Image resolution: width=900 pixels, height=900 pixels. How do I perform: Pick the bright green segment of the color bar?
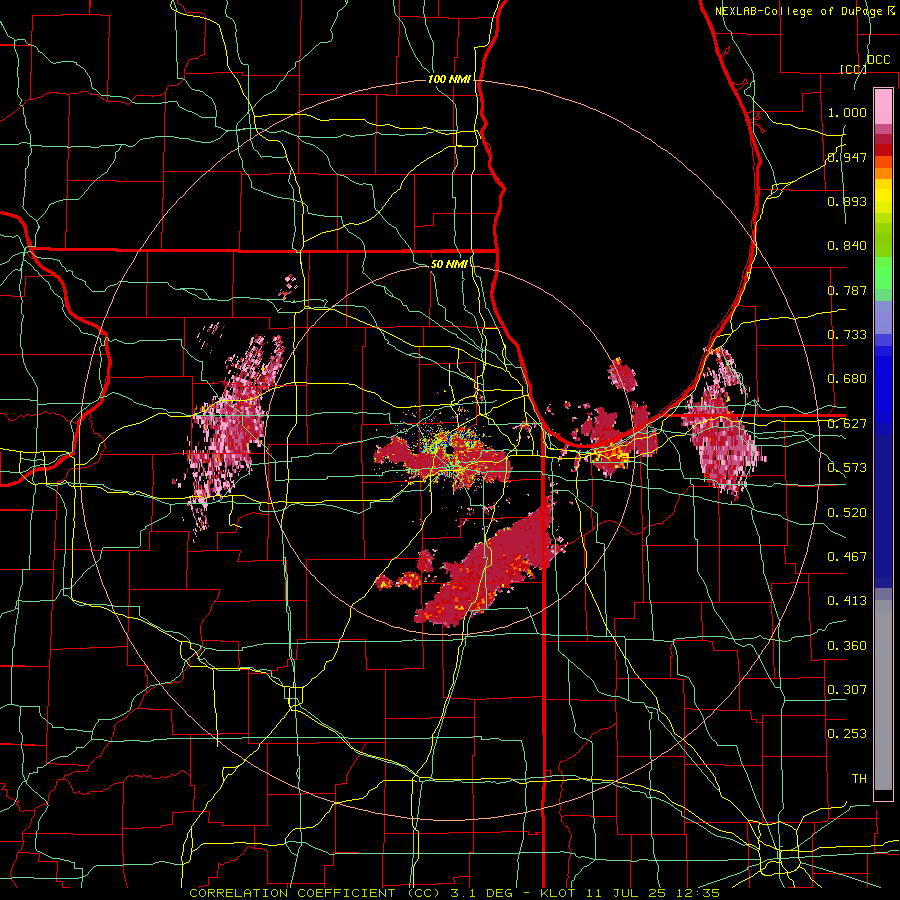883,273
